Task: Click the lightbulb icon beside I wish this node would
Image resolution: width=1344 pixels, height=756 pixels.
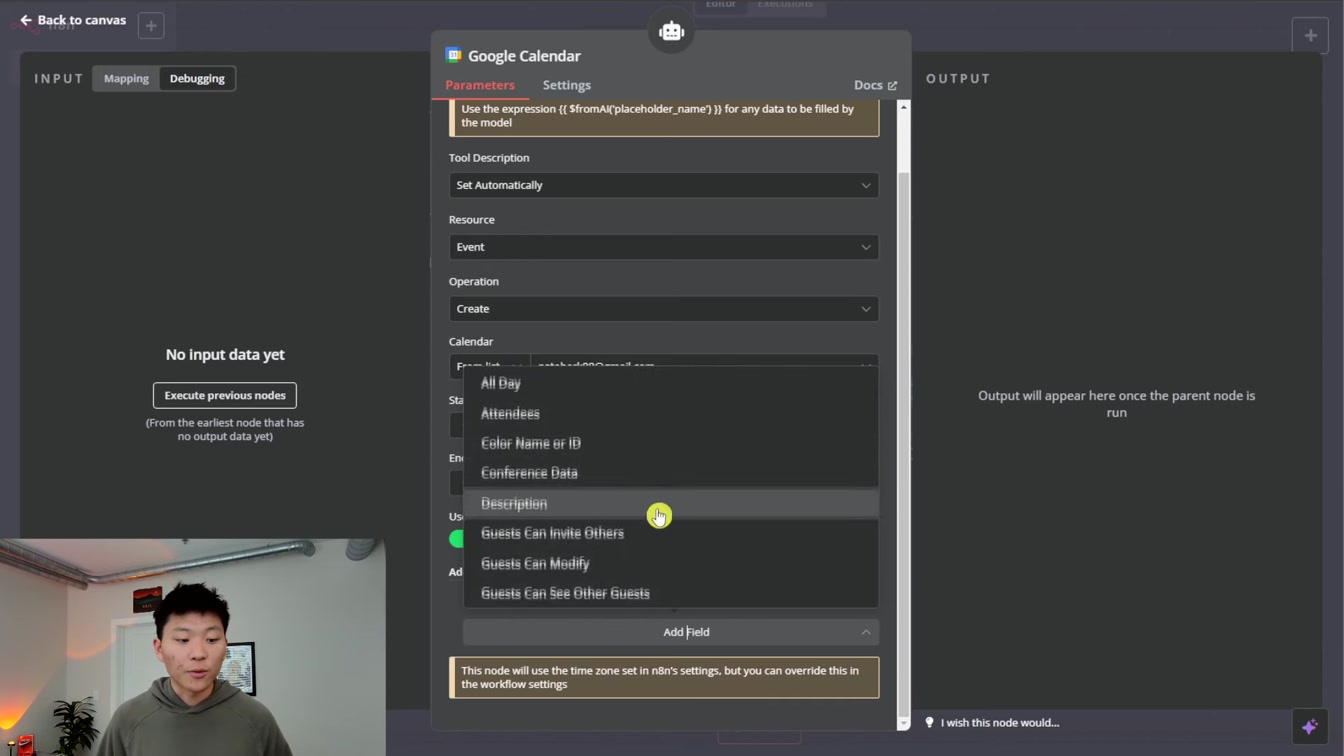Action: pyautogui.click(x=929, y=722)
